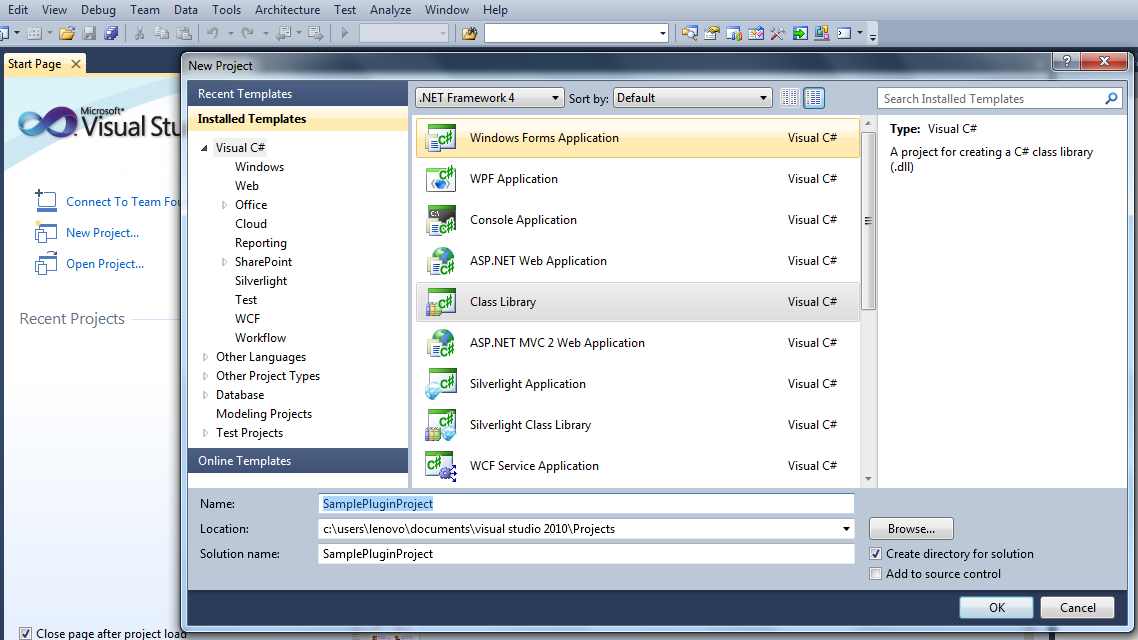Expand the SharePoint tree node
Screen dimensions: 1138x640
tap(224, 262)
